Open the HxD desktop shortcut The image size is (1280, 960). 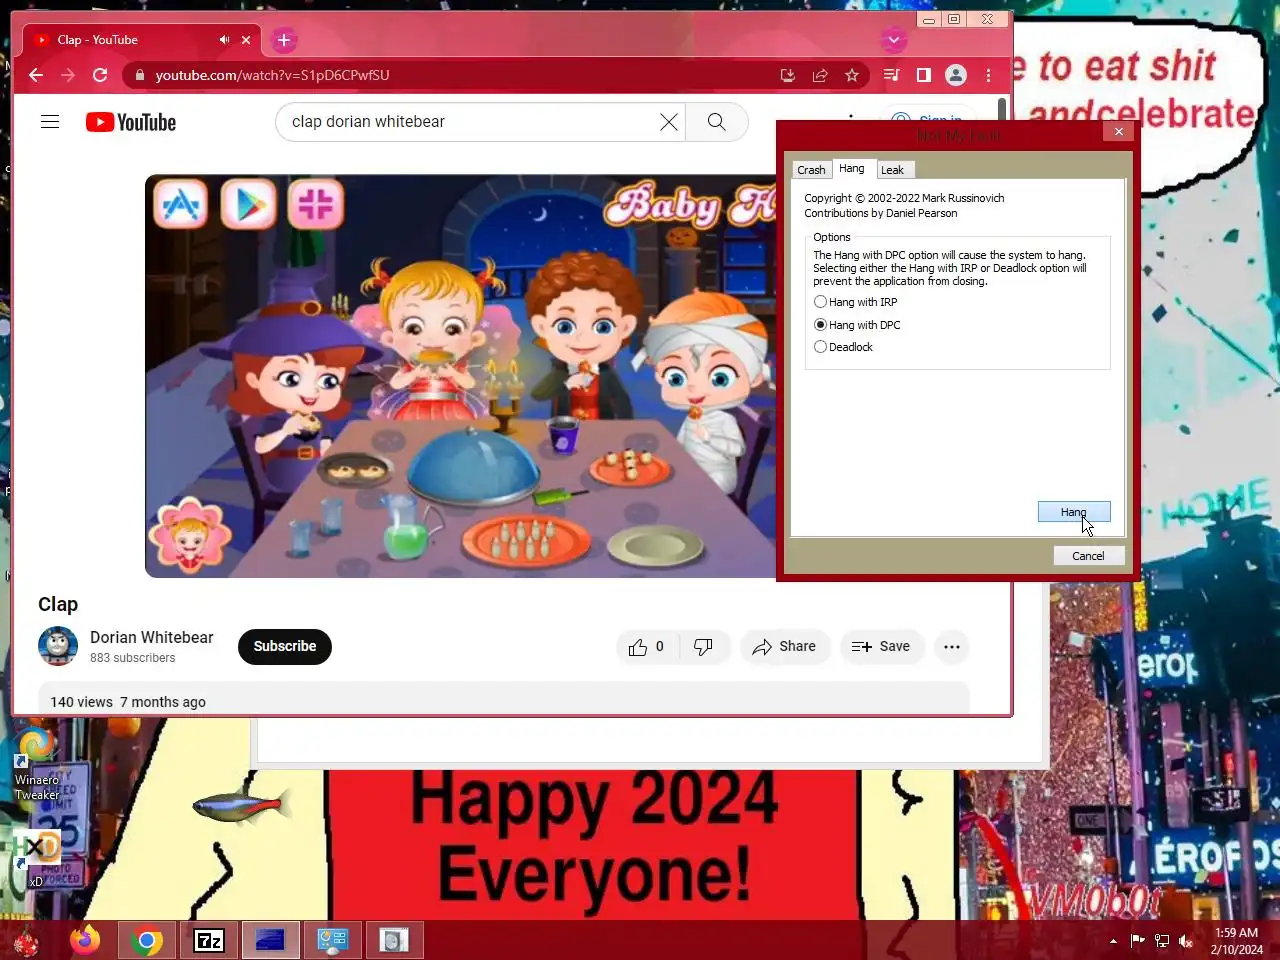coord(36,859)
